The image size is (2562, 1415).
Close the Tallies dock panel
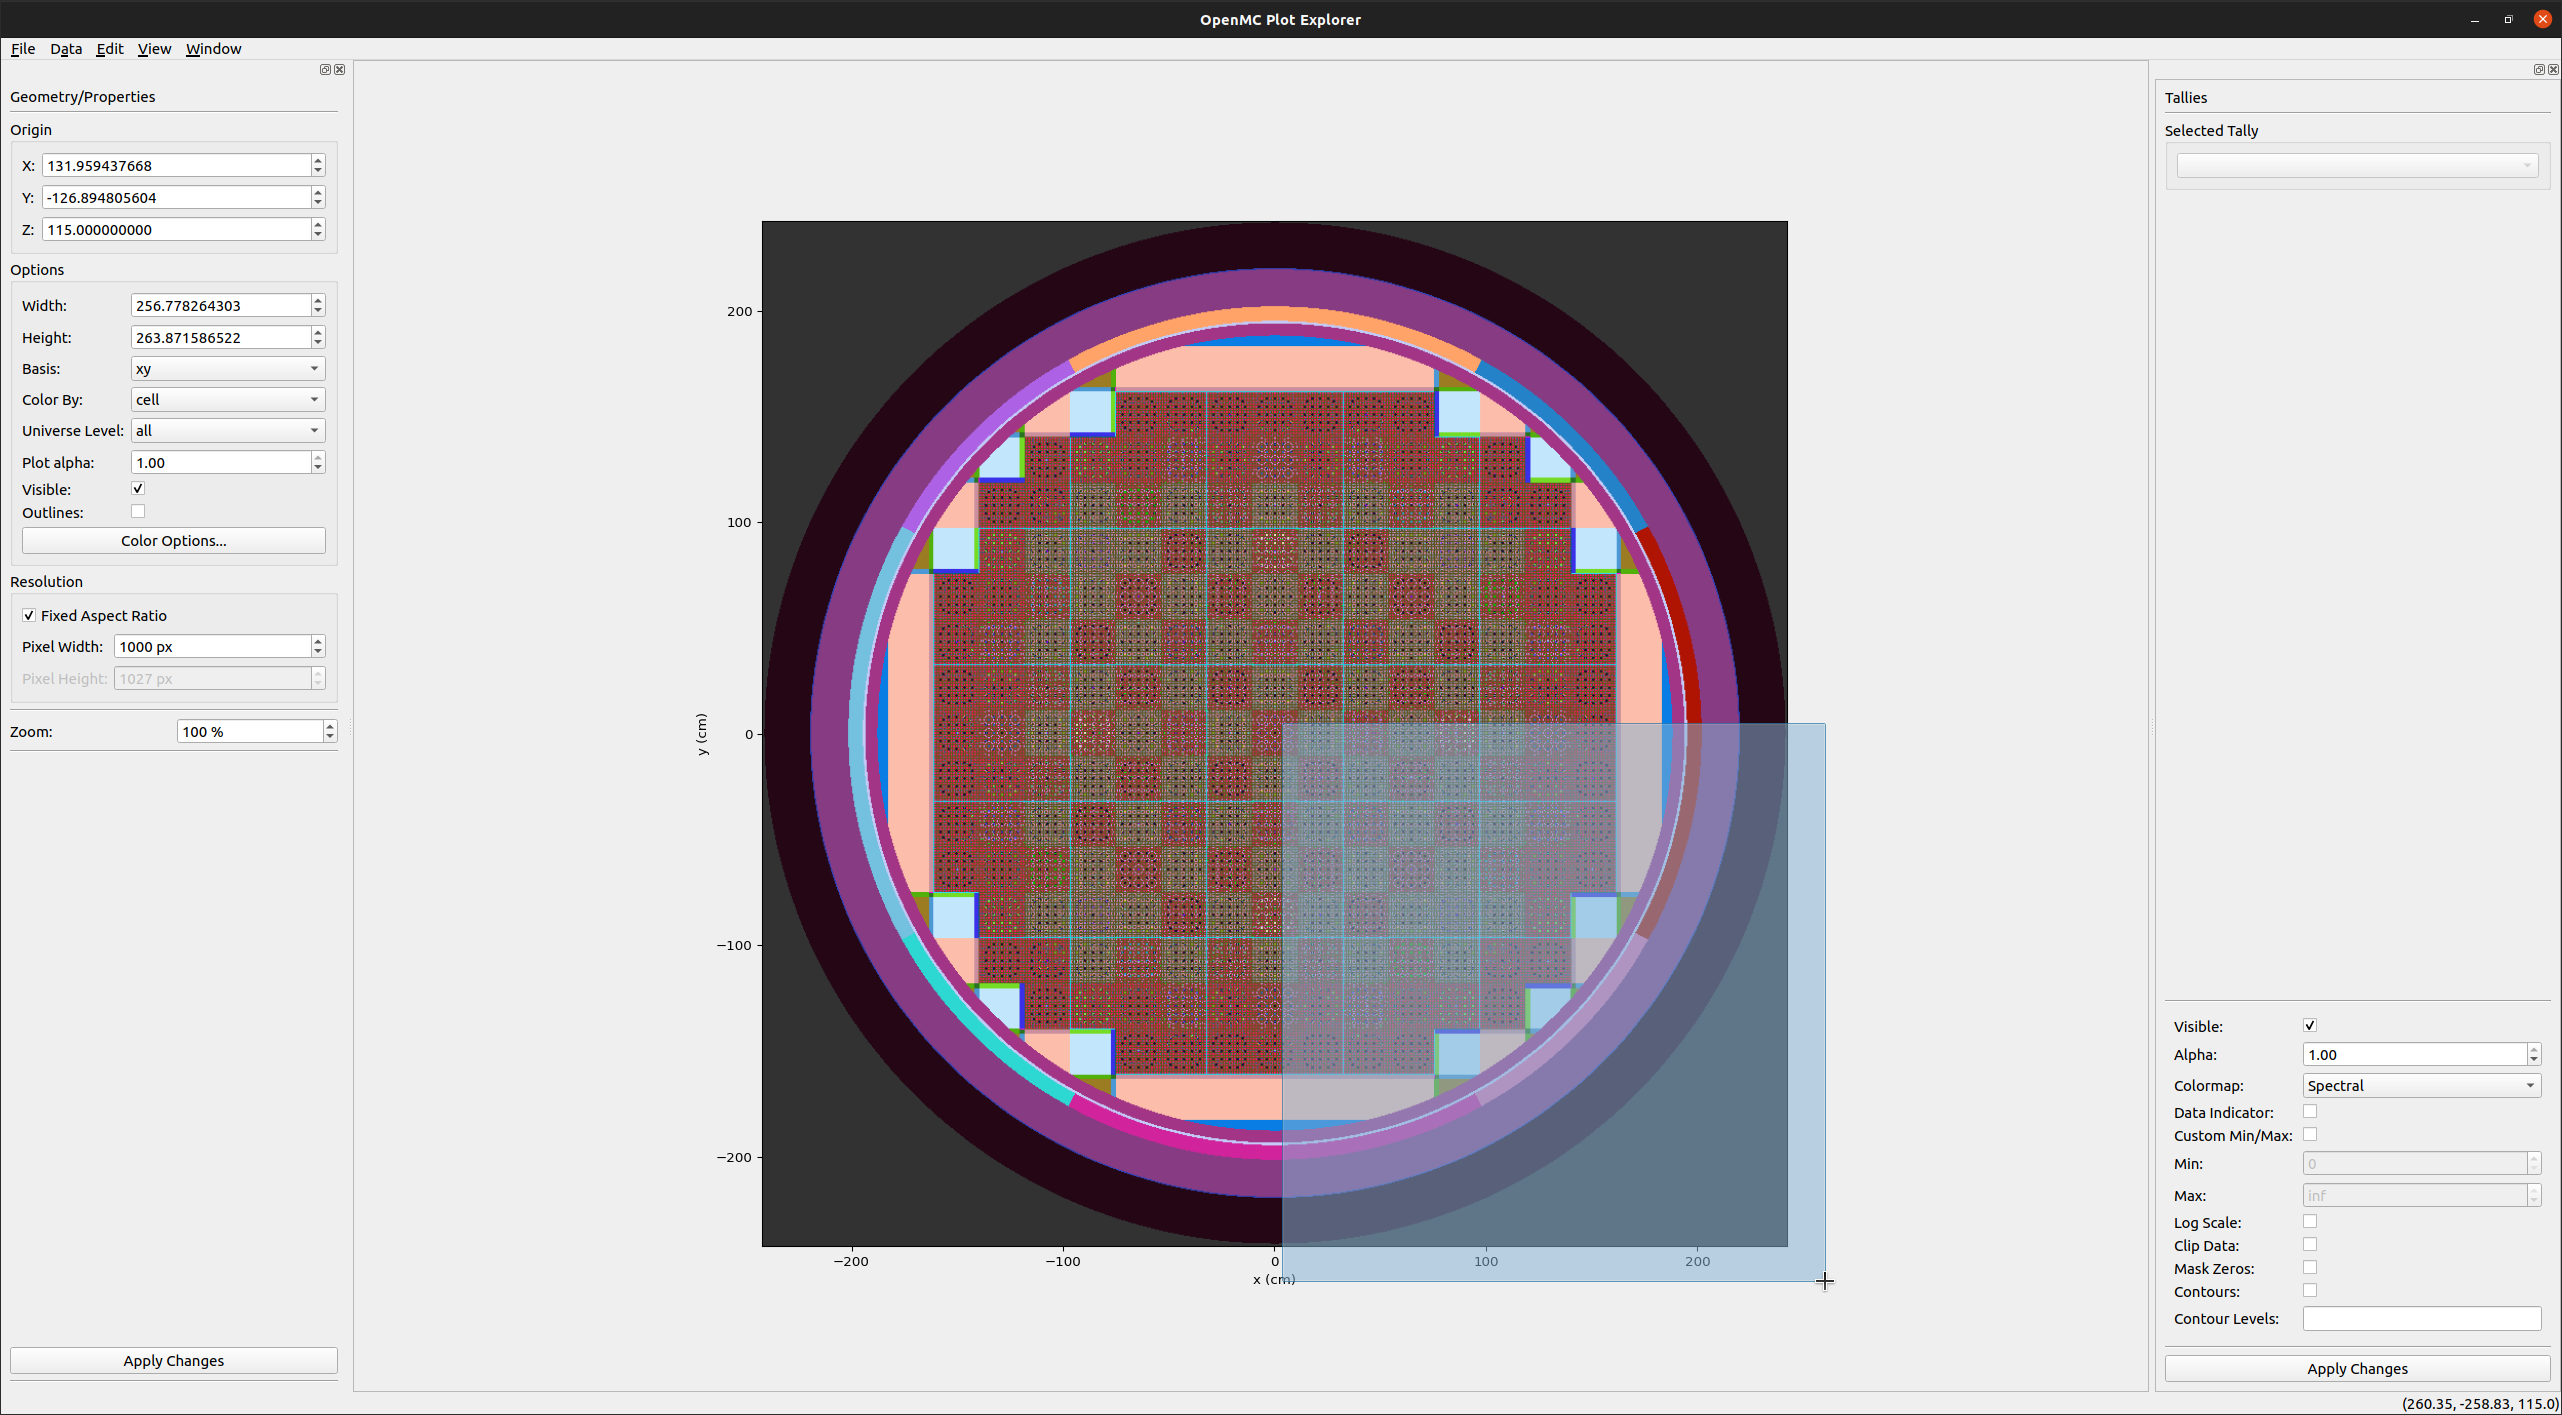coord(2553,69)
